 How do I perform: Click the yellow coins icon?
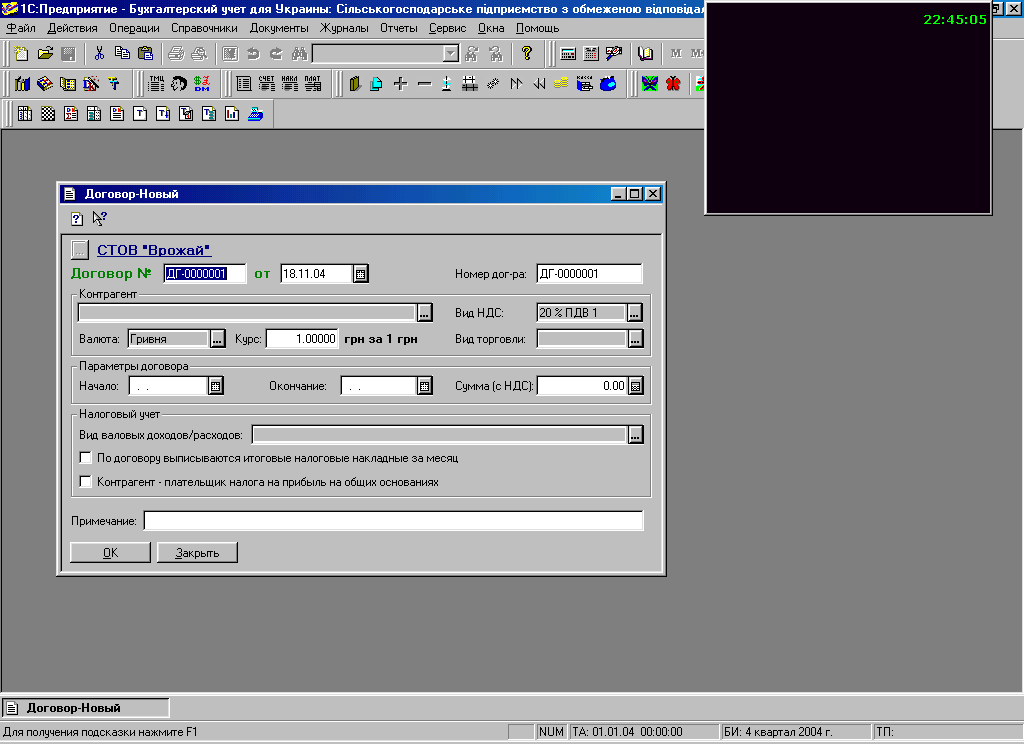(x=561, y=84)
